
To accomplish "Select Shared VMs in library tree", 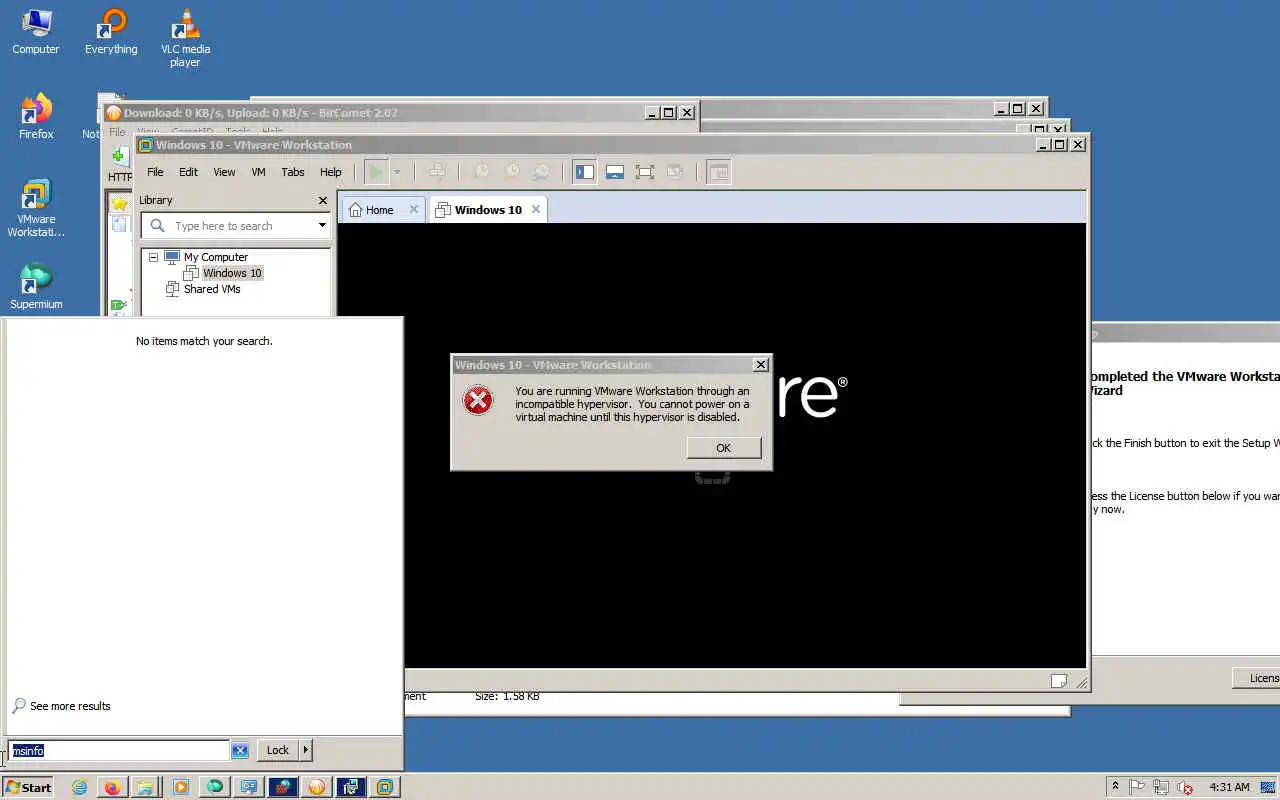I will (212, 289).
